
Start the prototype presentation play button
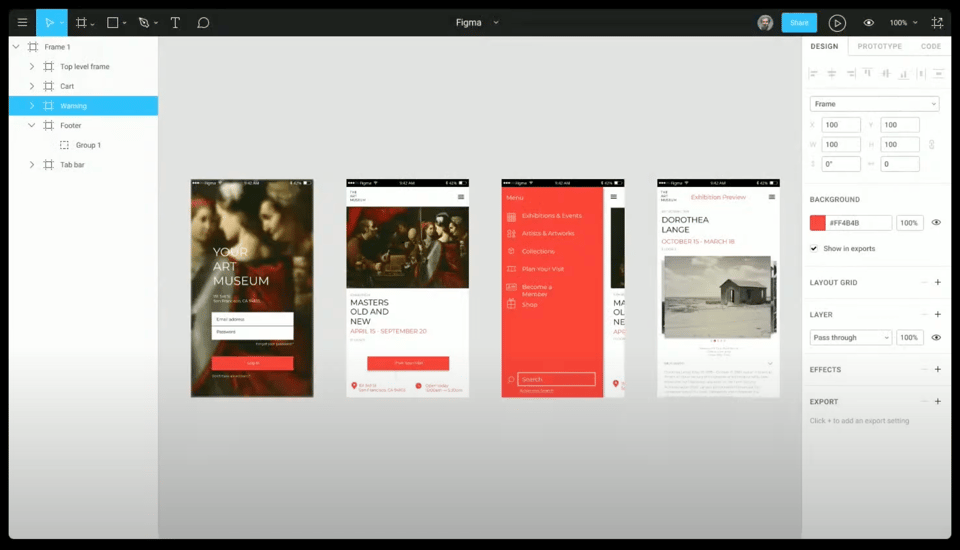[x=837, y=23]
